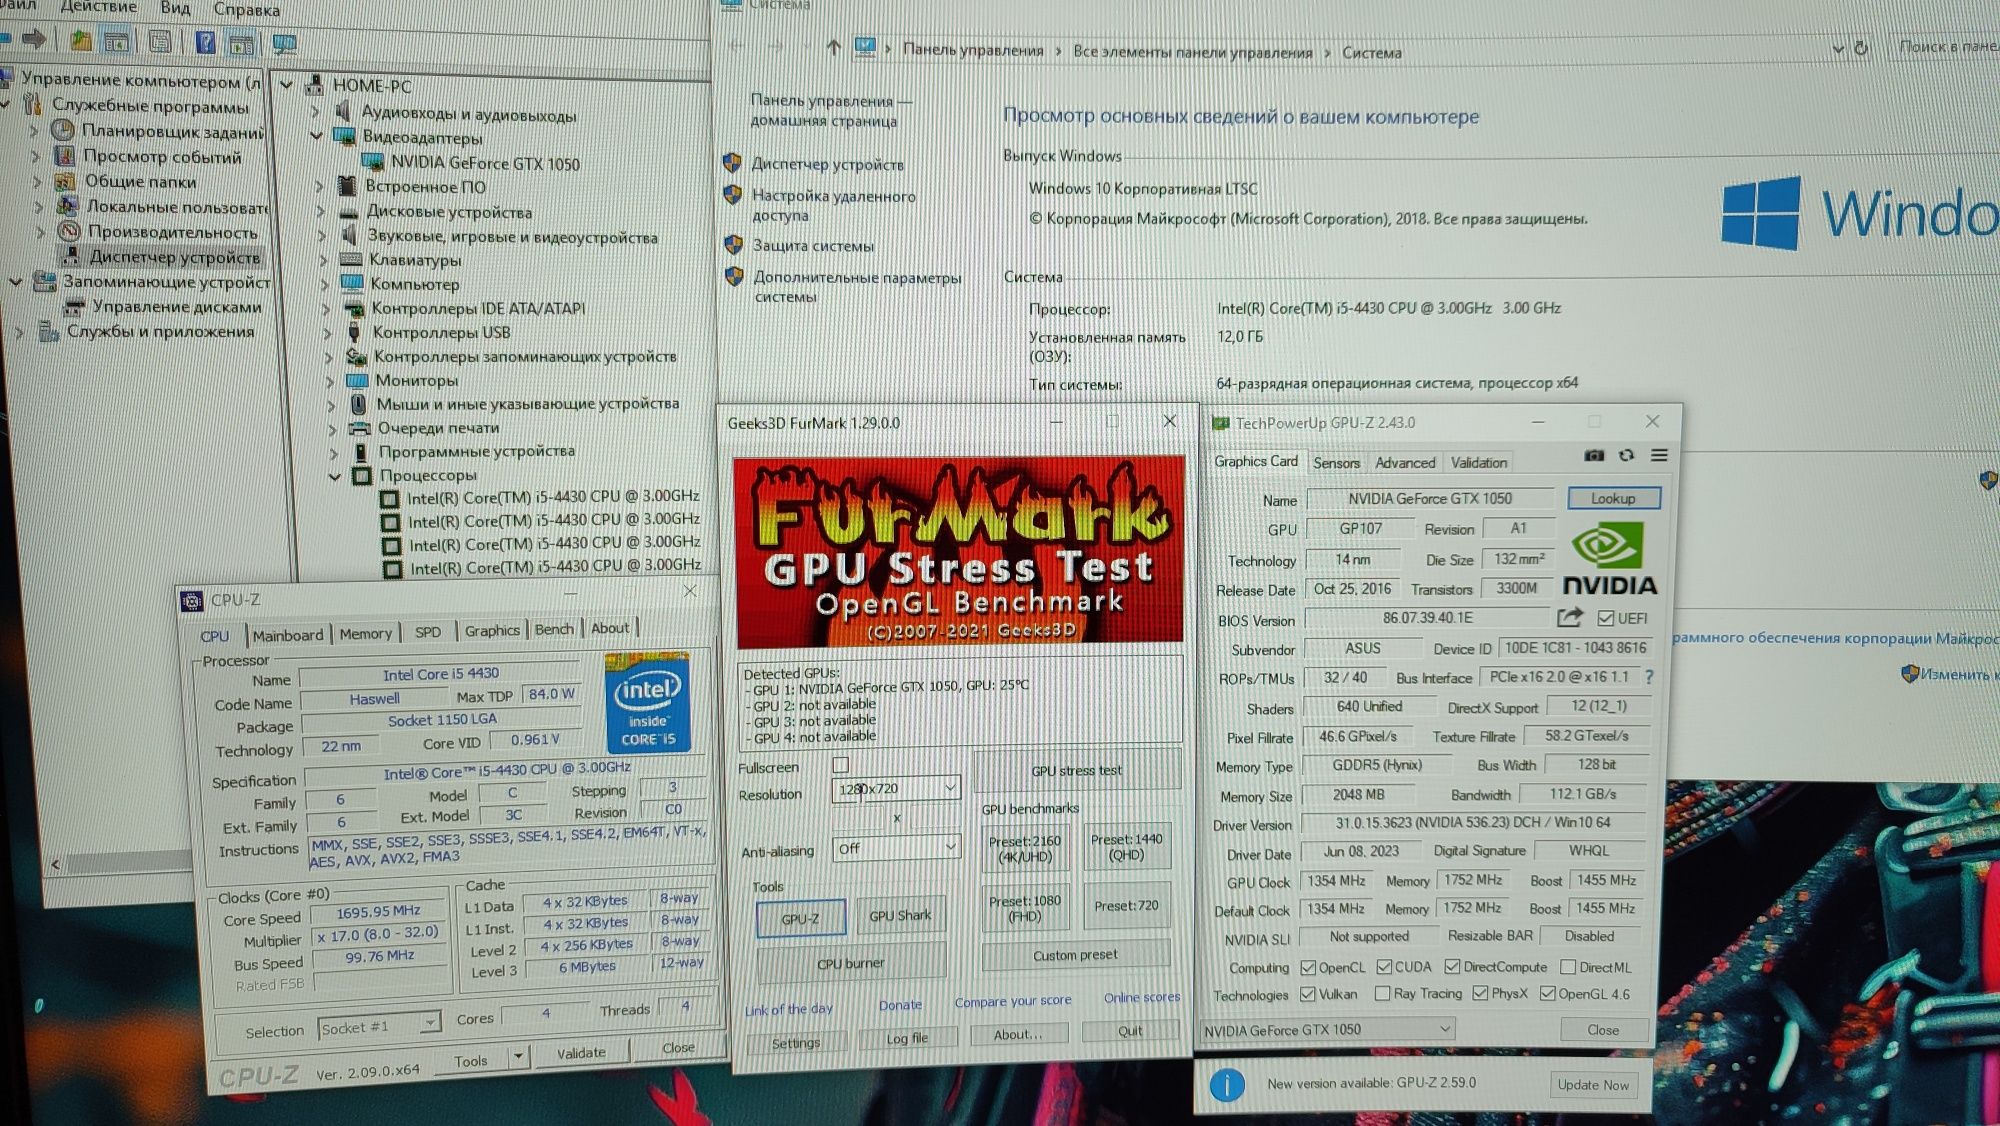Toggle the CUDA checkbox in GPU-Z
This screenshot has width=2000, height=1126.
click(1384, 967)
